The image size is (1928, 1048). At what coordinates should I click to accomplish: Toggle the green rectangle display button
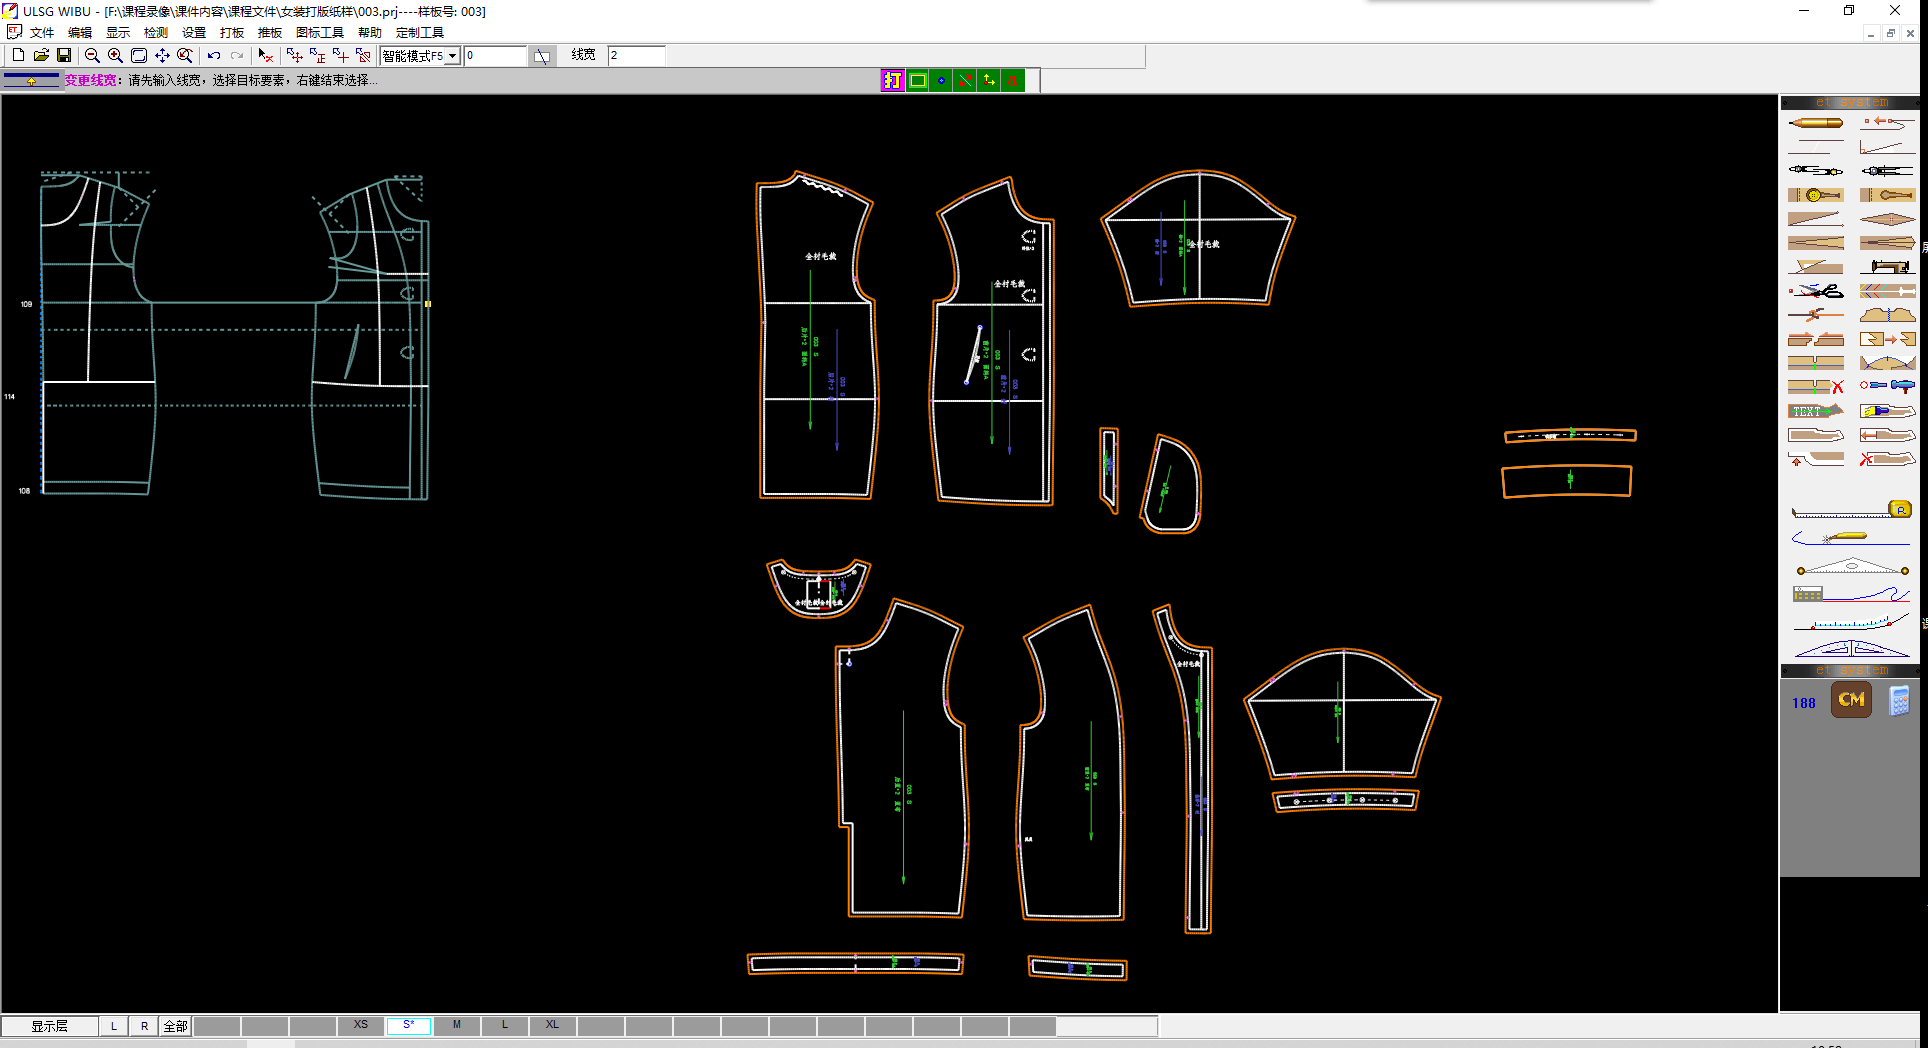pyautogui.click(x=917, y=81)
